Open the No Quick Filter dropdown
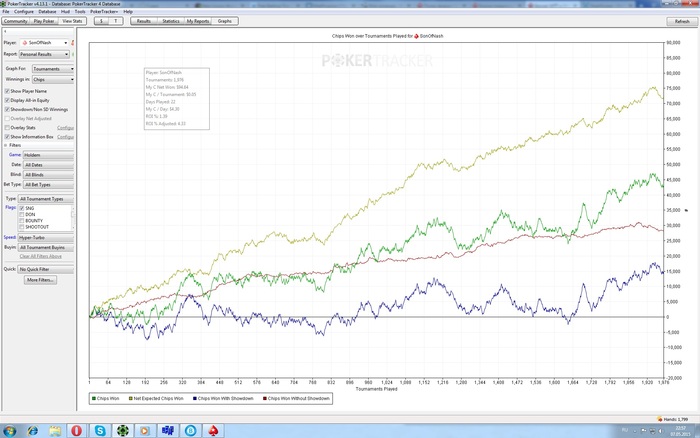The width and height of the screenshot is (700, 438). [46, 270]
